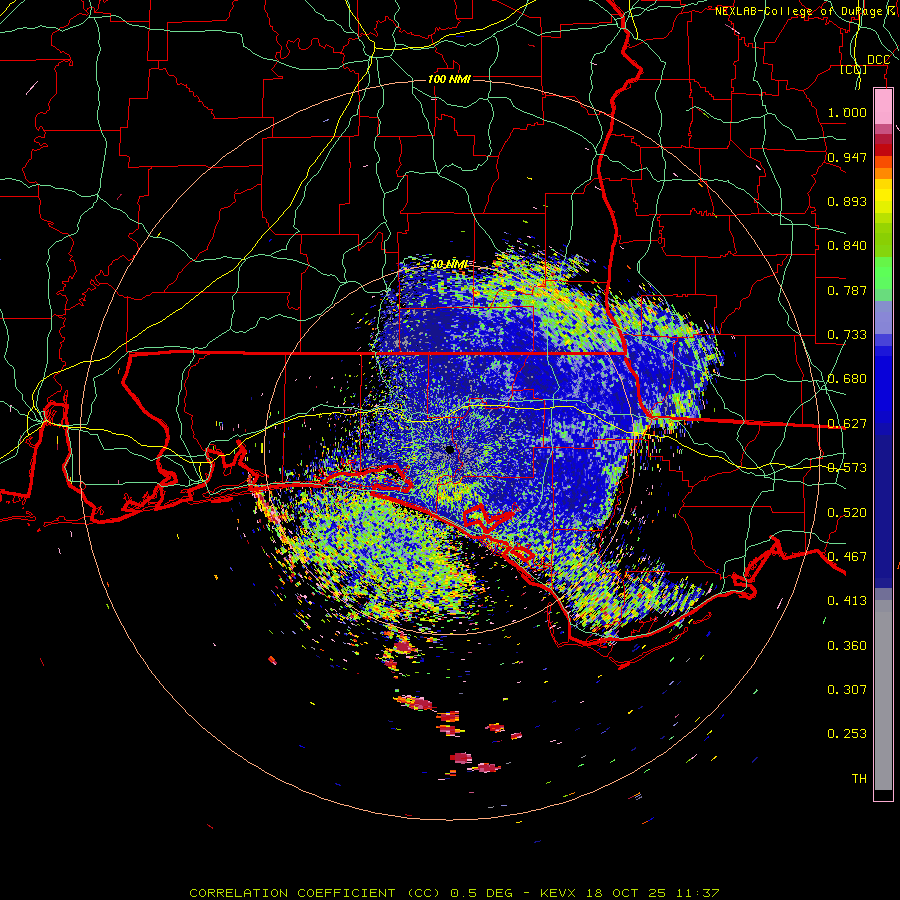Select the 0.413 scale value
900x900 pixels.
(x=847, y=601)
